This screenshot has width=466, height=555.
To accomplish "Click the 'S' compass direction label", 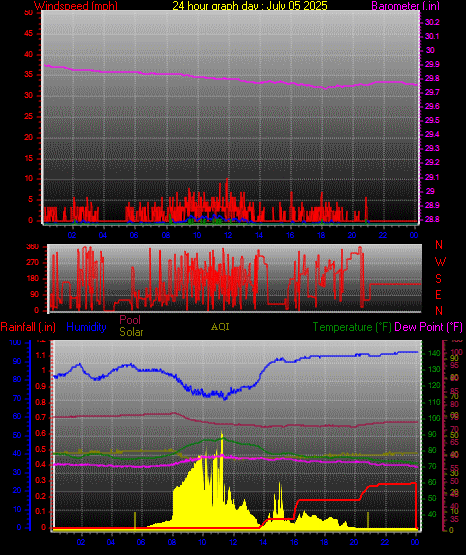I will tap(438, 279).
